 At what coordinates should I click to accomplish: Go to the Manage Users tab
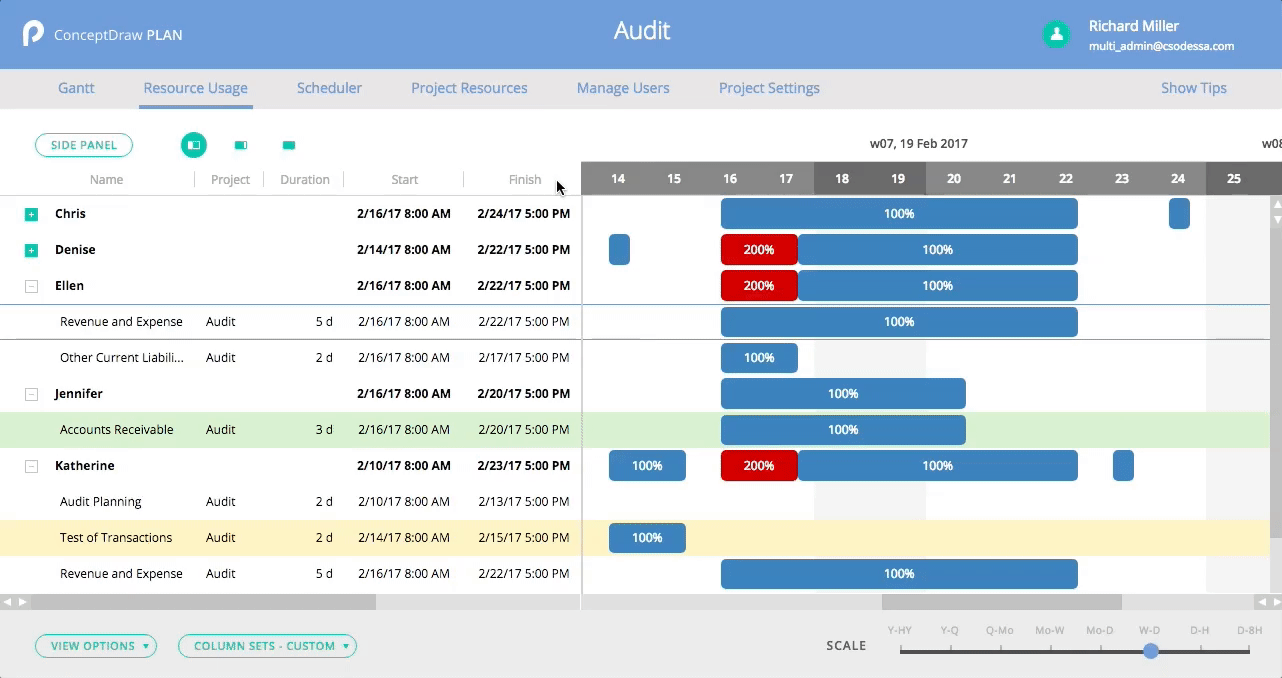623,88
